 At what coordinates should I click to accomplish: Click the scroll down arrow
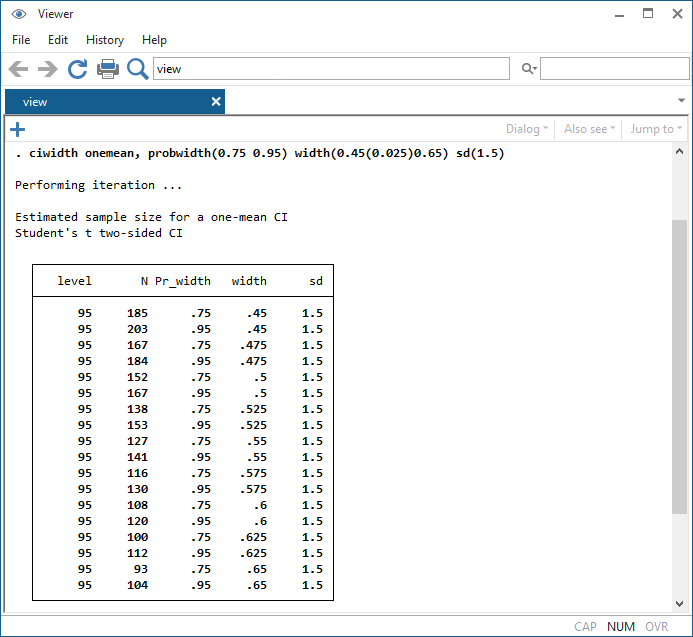pos(679,603)
